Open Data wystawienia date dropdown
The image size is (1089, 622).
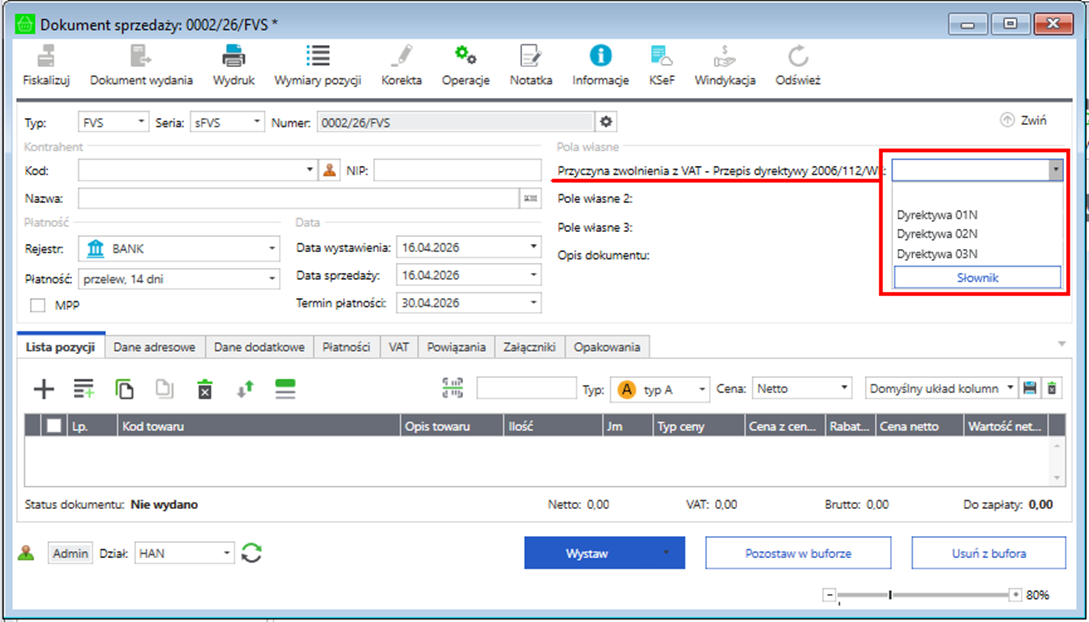533,247
